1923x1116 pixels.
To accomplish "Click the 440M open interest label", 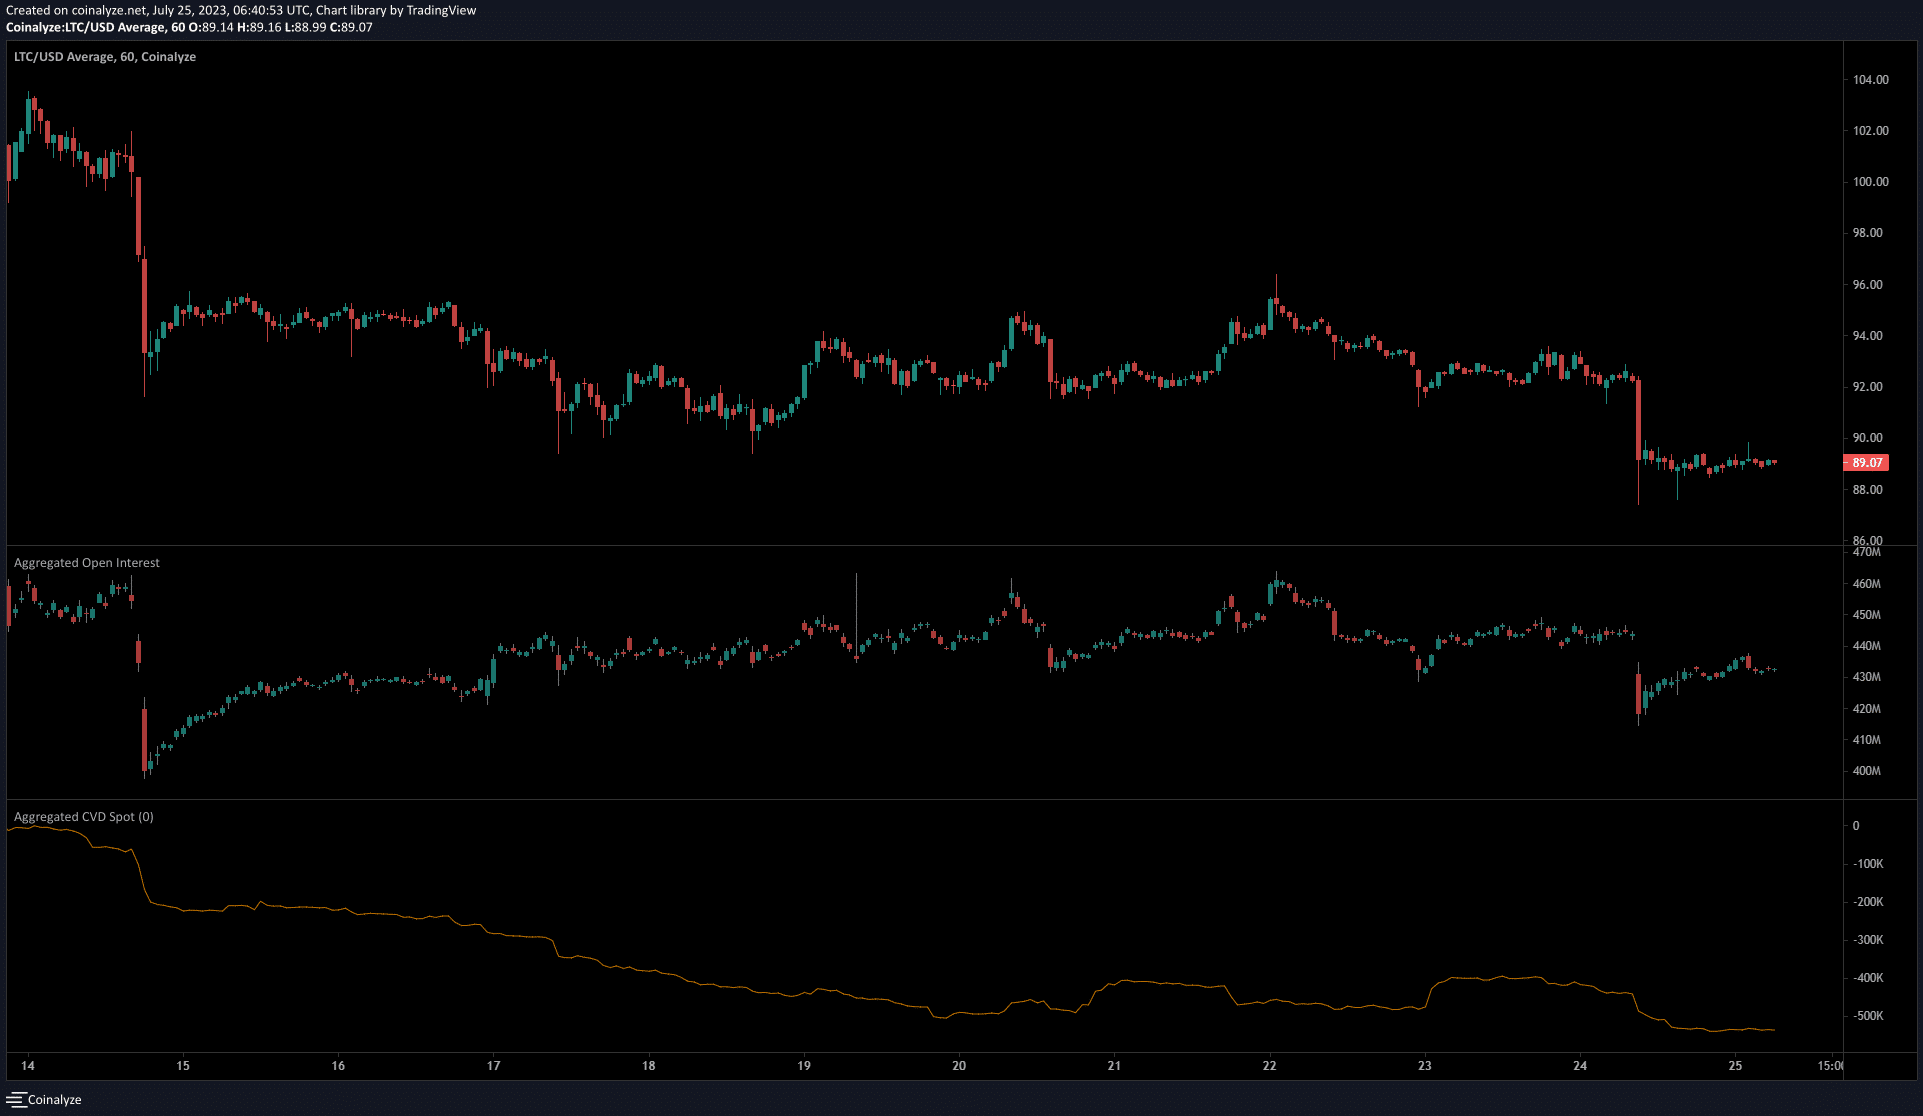I will (1866, 646).
